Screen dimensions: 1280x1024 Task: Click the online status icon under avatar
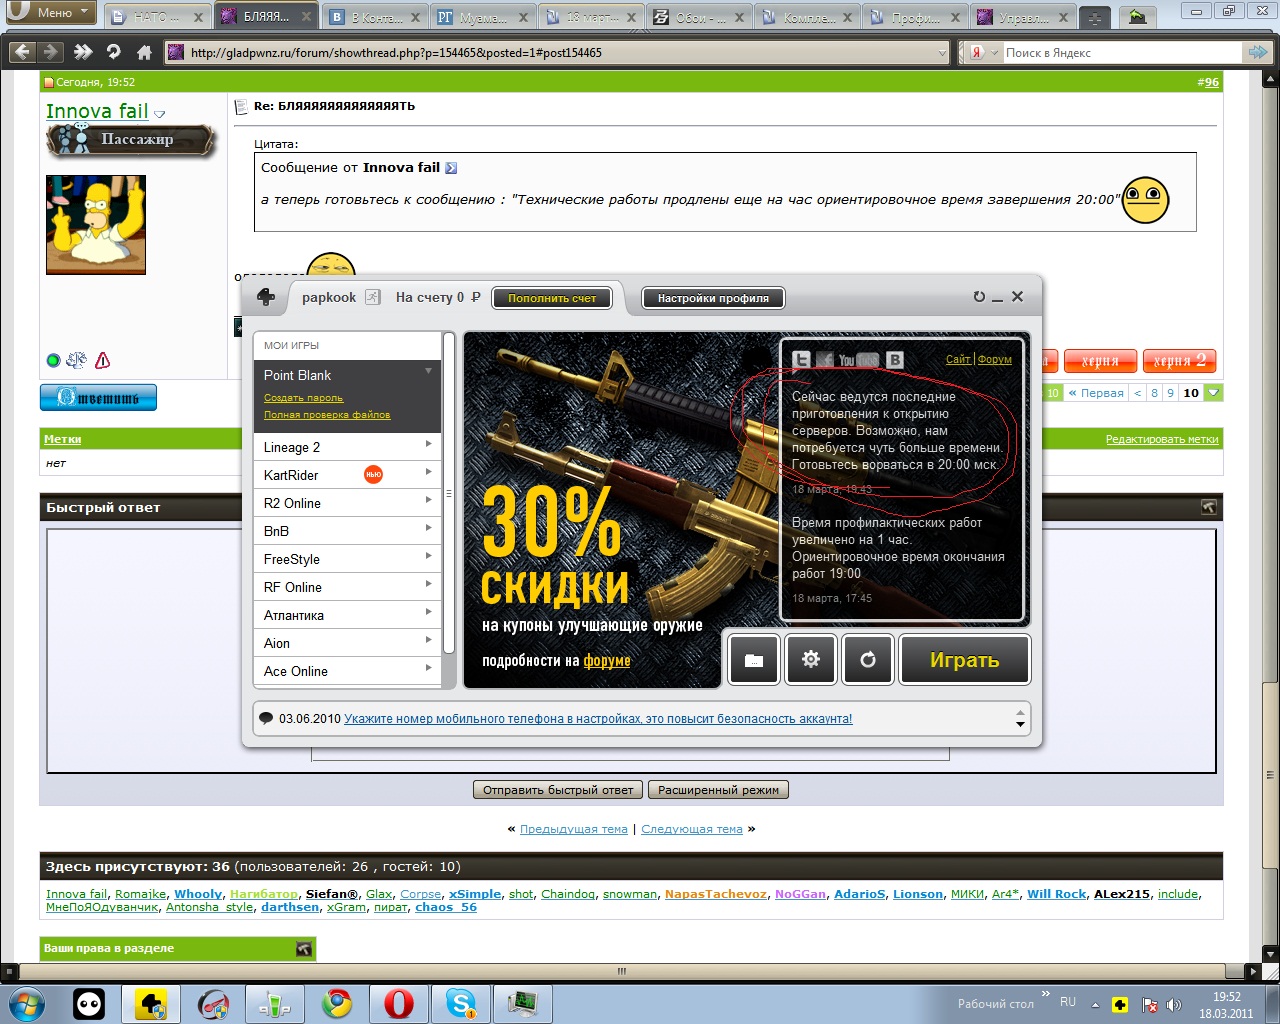(x=54, y=360)
